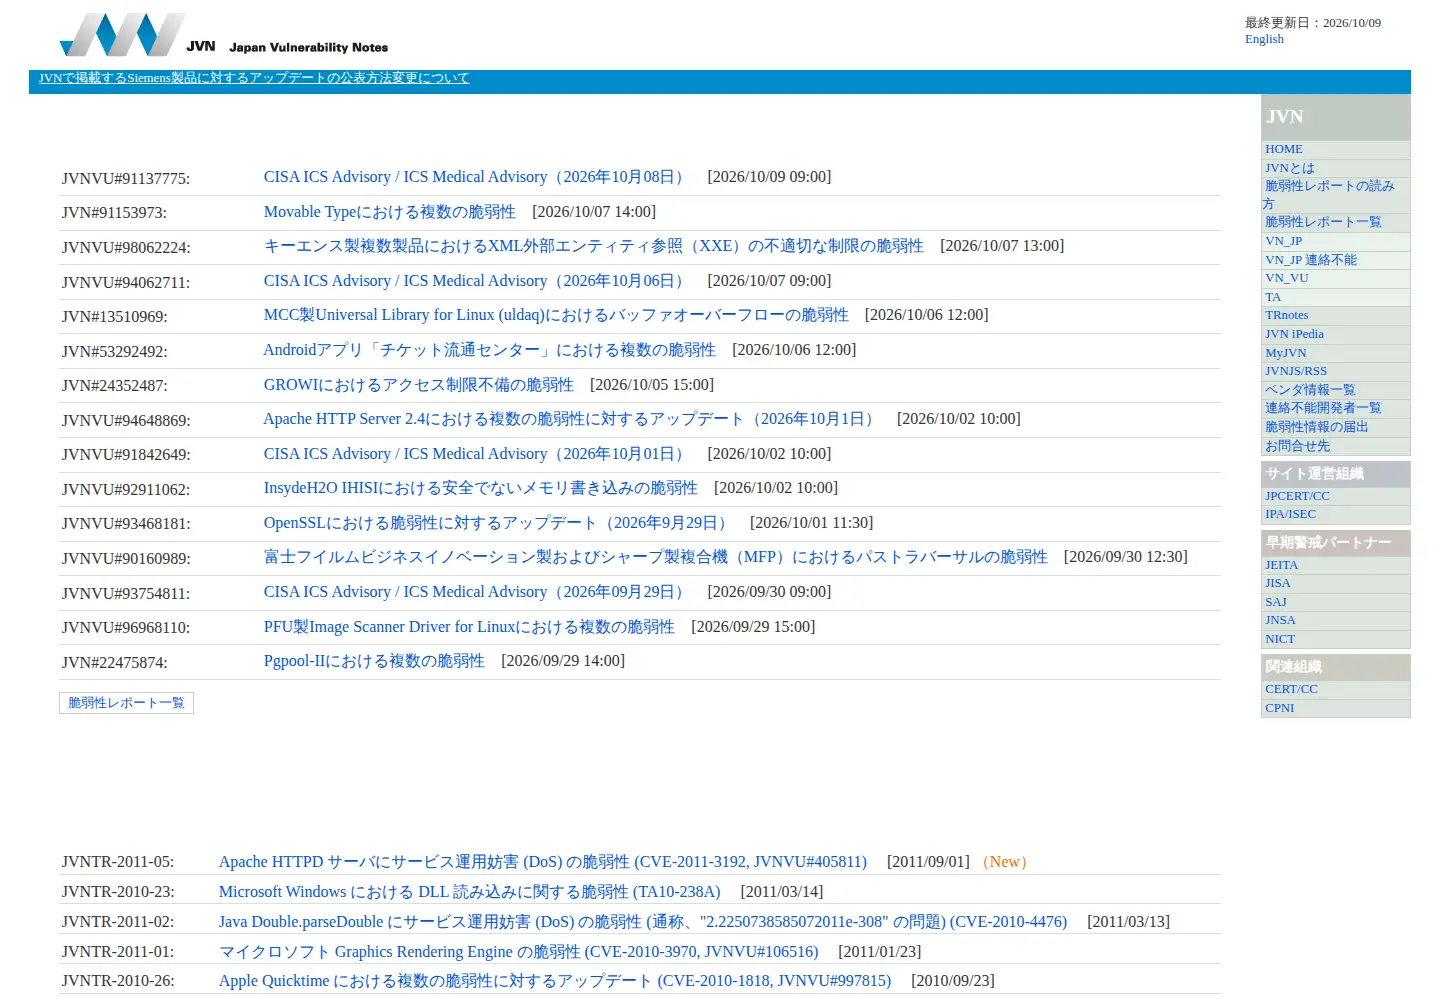This screenshot has height=1000, width=1440.
Task: Click the 最終更新日：2026/10/09 text
Action: [1313, 22]
